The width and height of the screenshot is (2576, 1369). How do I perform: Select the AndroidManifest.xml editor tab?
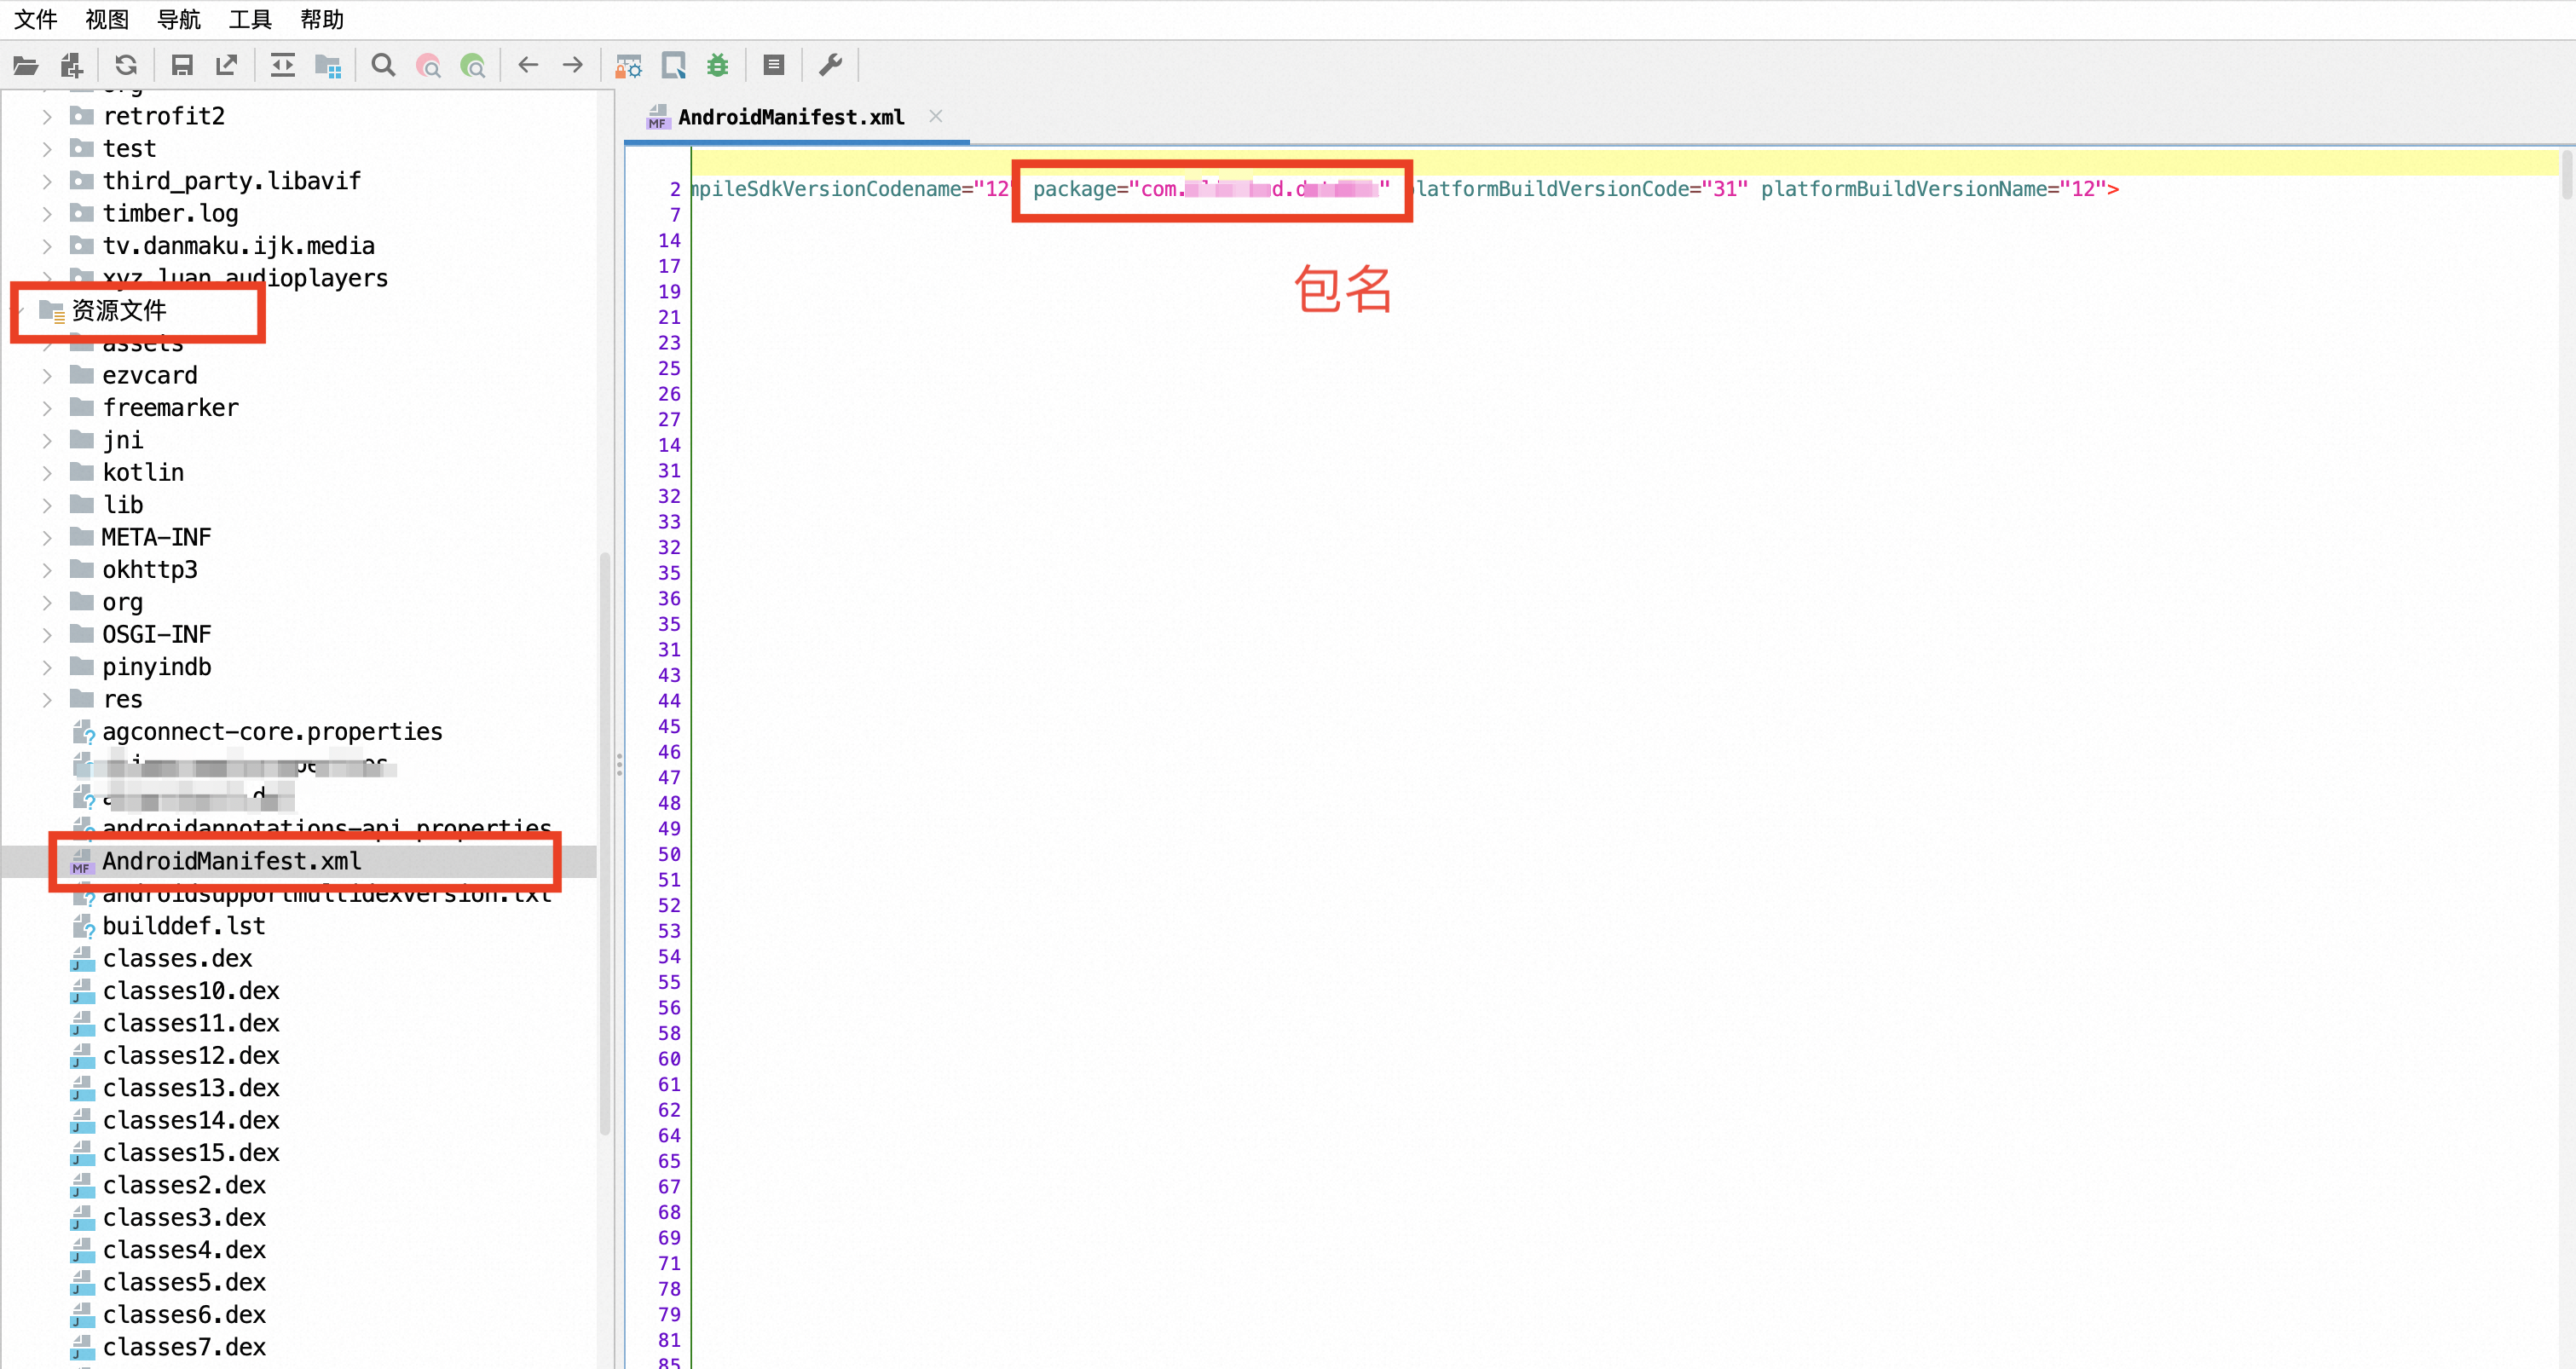pos(790,117)
